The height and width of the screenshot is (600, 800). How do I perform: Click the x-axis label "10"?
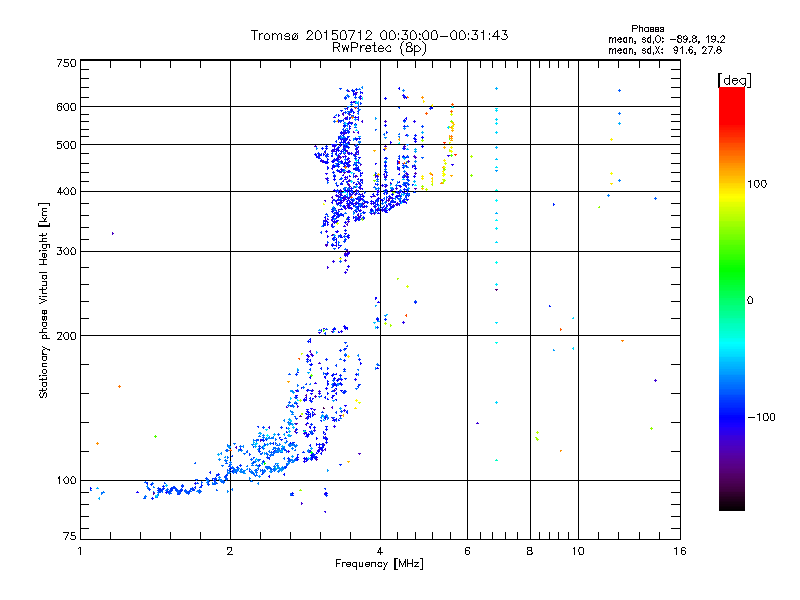point(578,551)
